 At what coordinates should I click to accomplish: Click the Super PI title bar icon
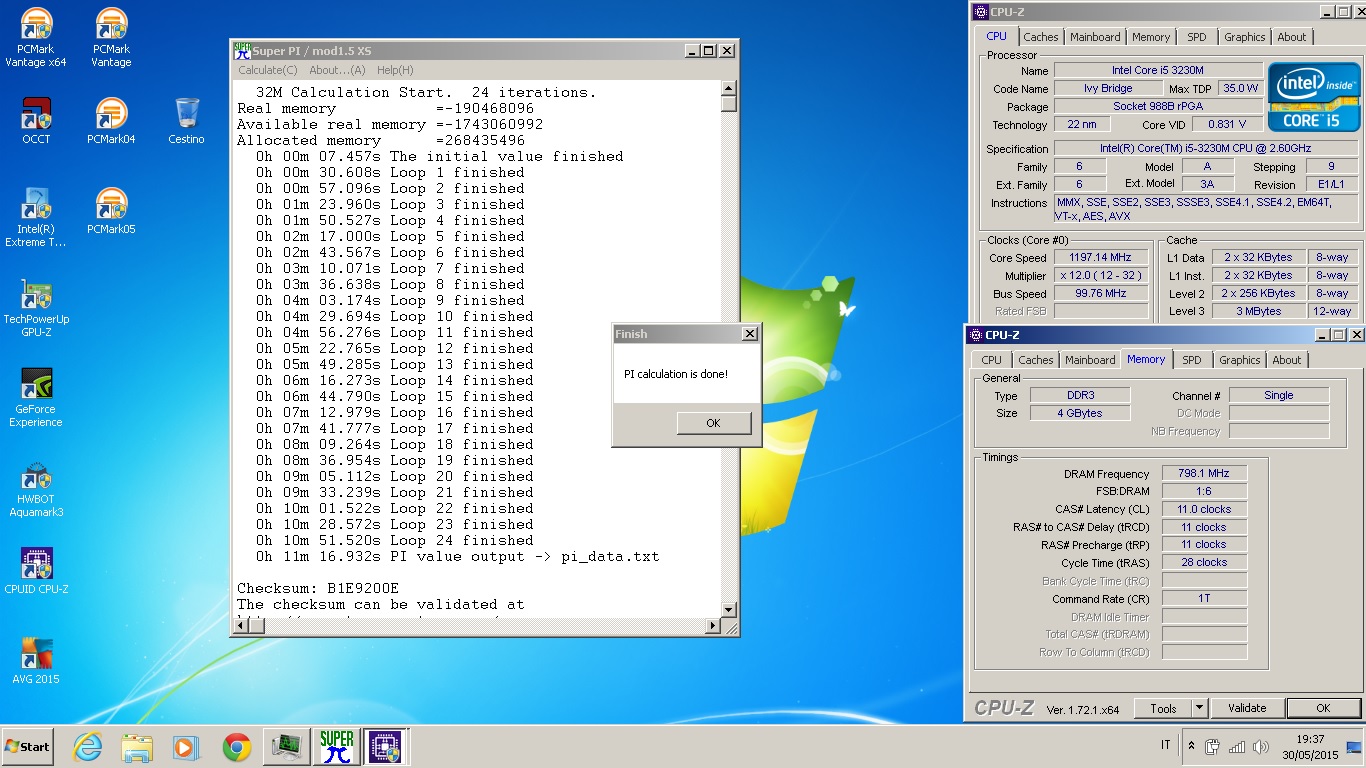click(242, 50)
